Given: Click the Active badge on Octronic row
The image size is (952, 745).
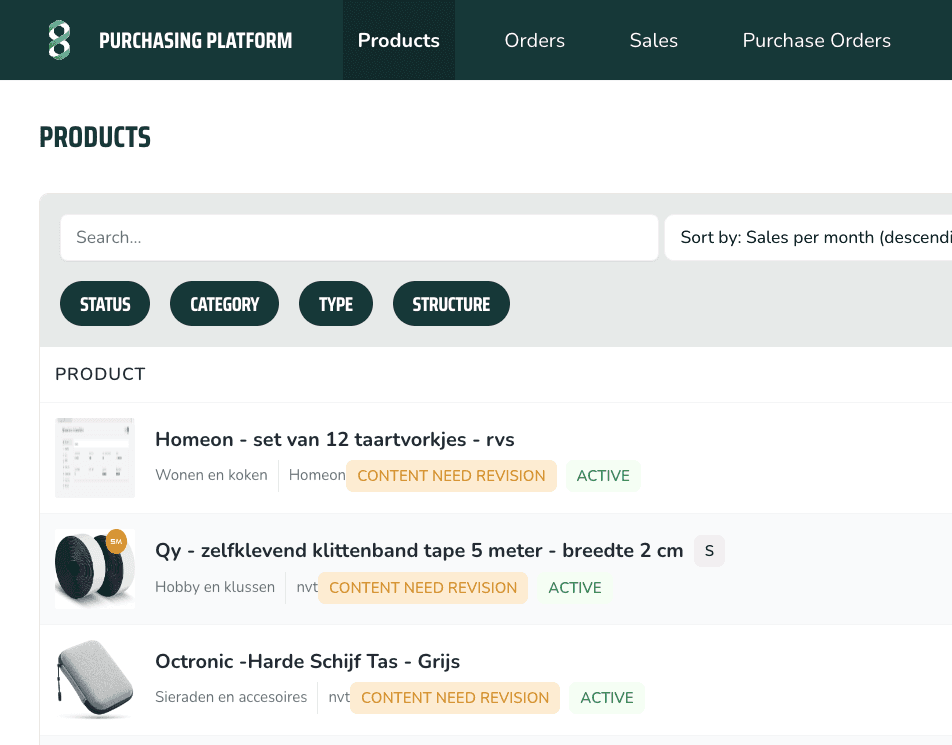Looking at the screenshot, I should coord(607,698).
